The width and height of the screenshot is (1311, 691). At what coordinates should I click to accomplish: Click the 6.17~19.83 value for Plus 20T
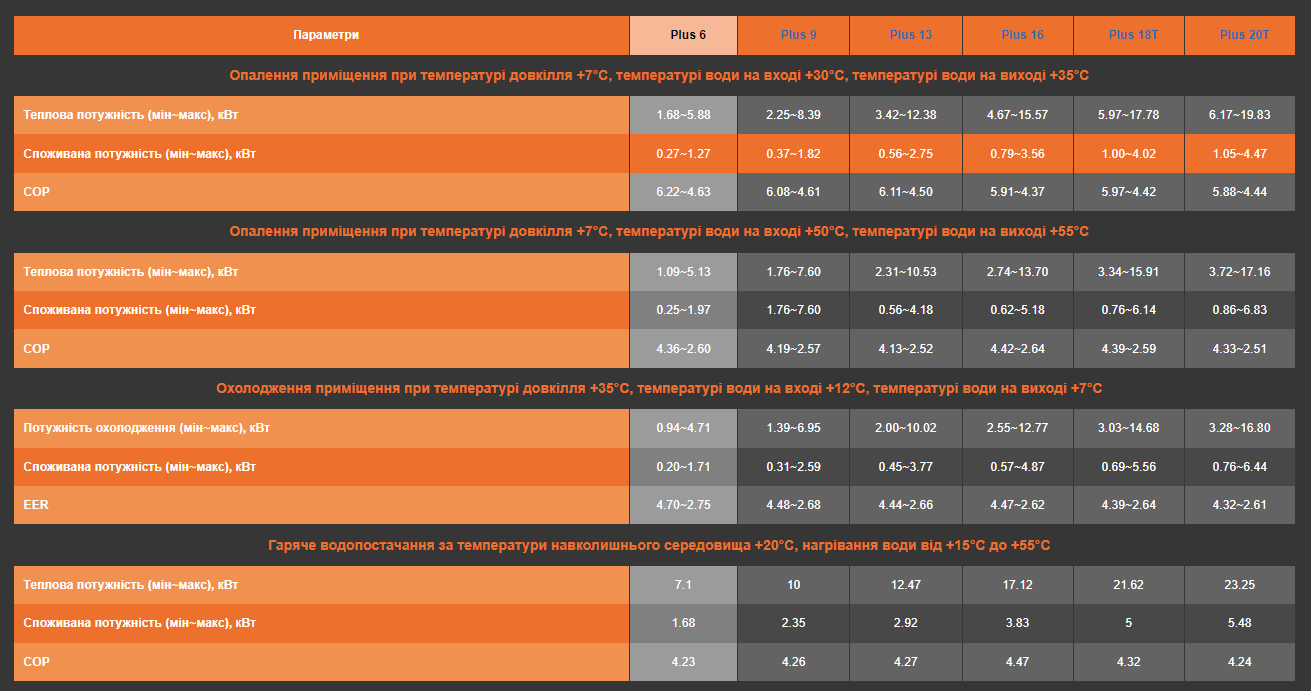pyautogui.click(x=1239, y=115)
